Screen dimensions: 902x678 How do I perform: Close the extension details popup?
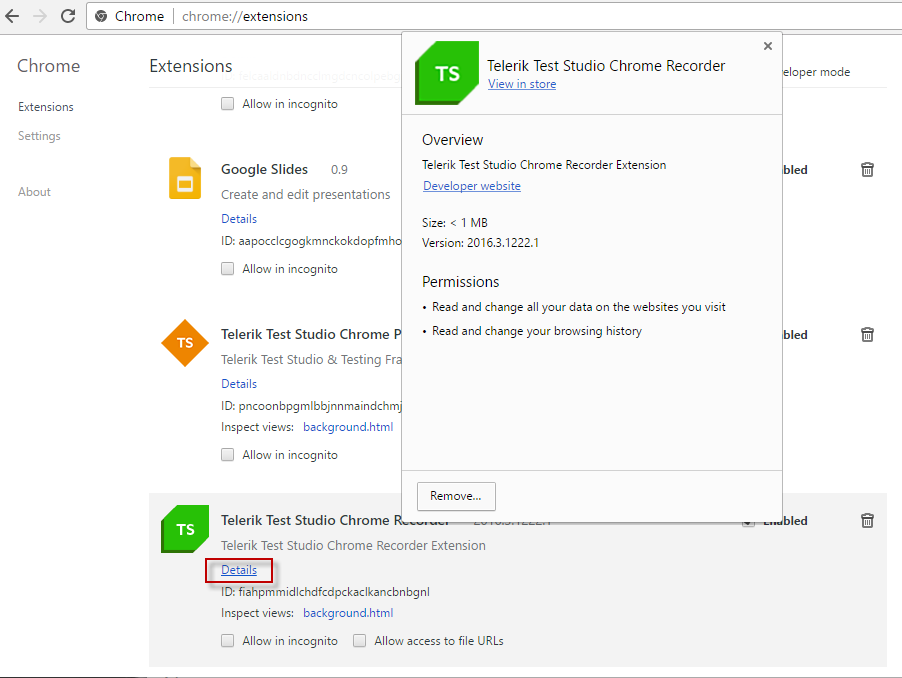pos(768,46)
